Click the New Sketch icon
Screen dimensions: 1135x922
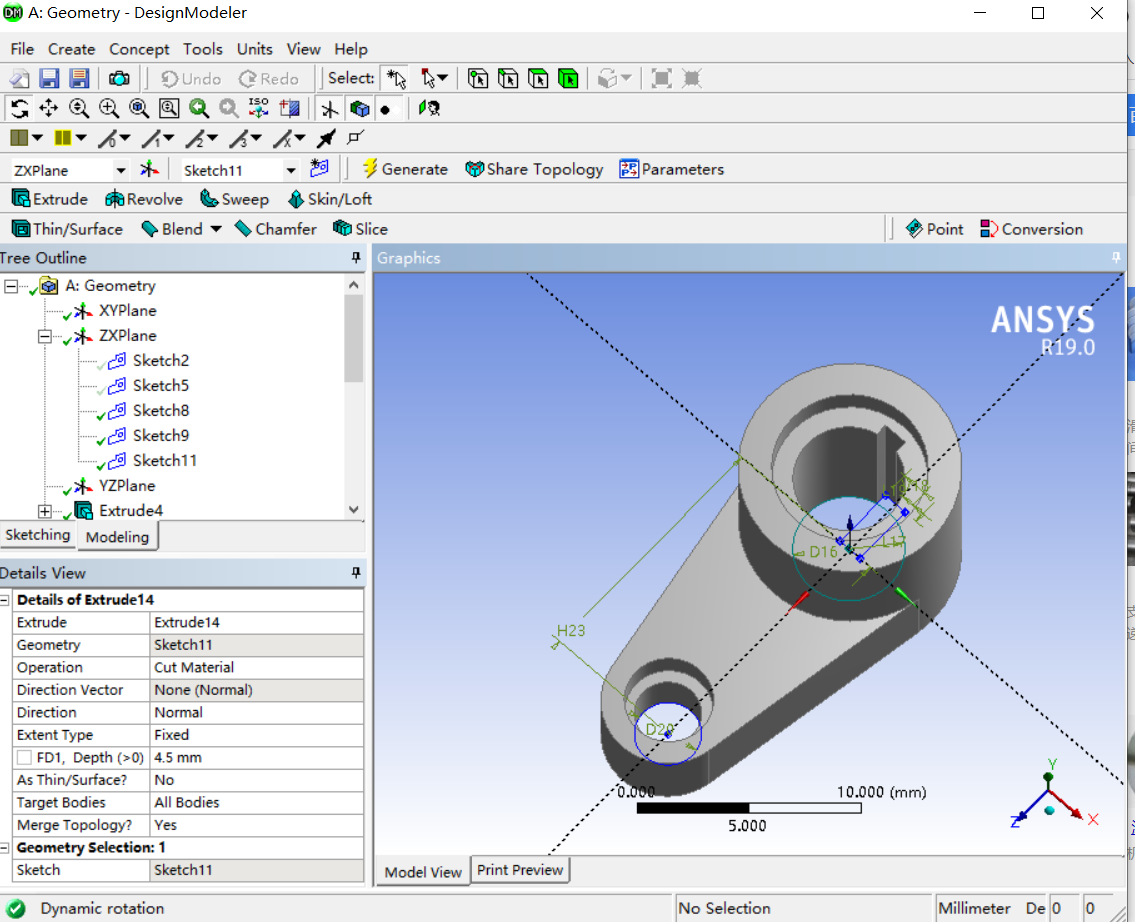click(319, 169)
